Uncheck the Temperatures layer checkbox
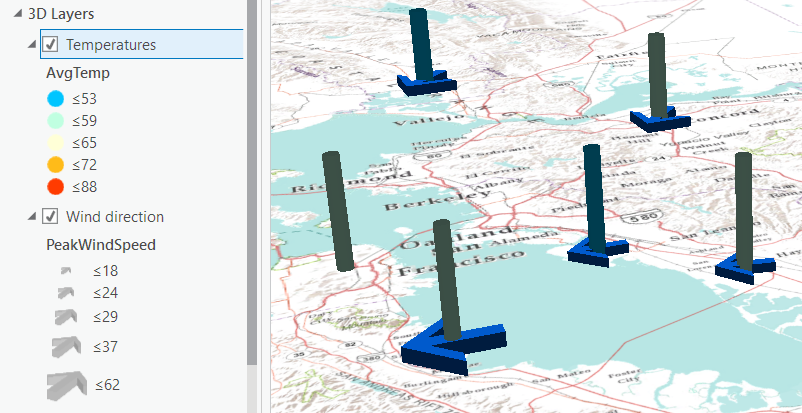The width and height of the screenshot is (802, 413). click(x=50, y=45)
